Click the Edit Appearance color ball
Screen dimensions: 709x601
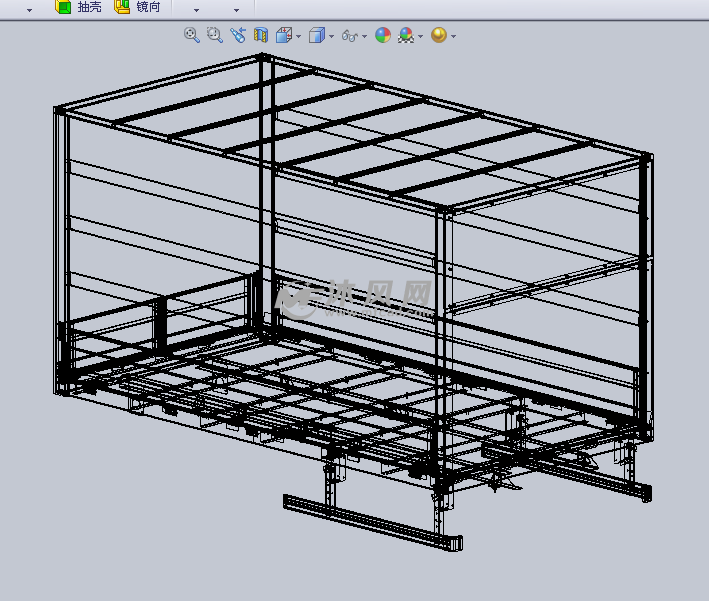click(x=383, y=35)
